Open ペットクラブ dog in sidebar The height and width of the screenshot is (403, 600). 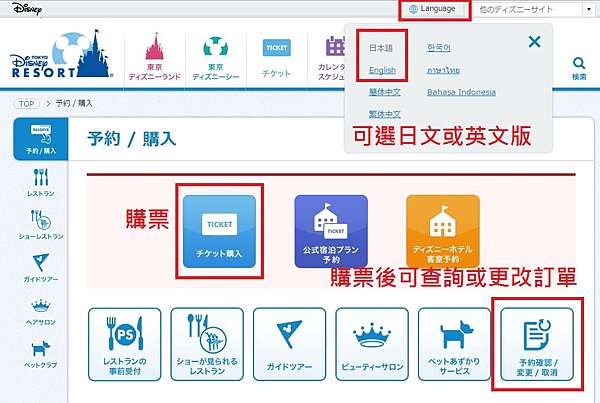(41, 354)
